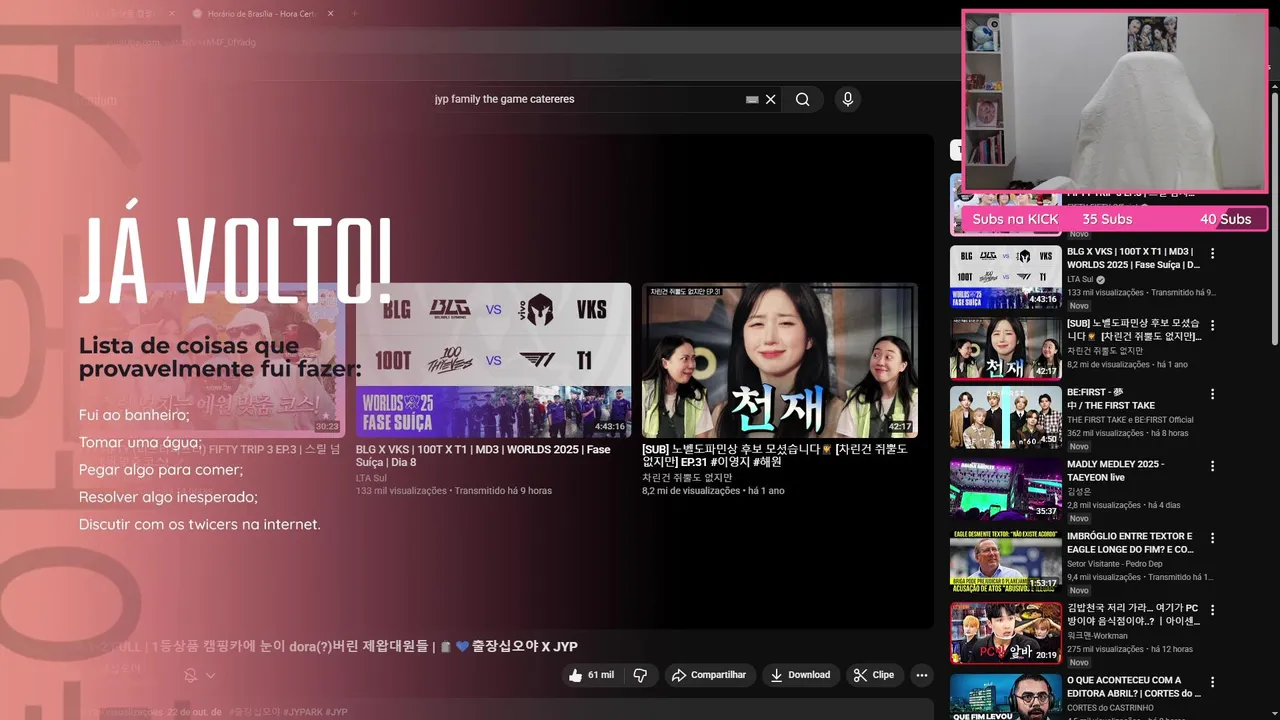Open the end-screen FIFTY TRIP 3 card
This screenshot has height=720, width=1280.
click(x=210, y=360)
